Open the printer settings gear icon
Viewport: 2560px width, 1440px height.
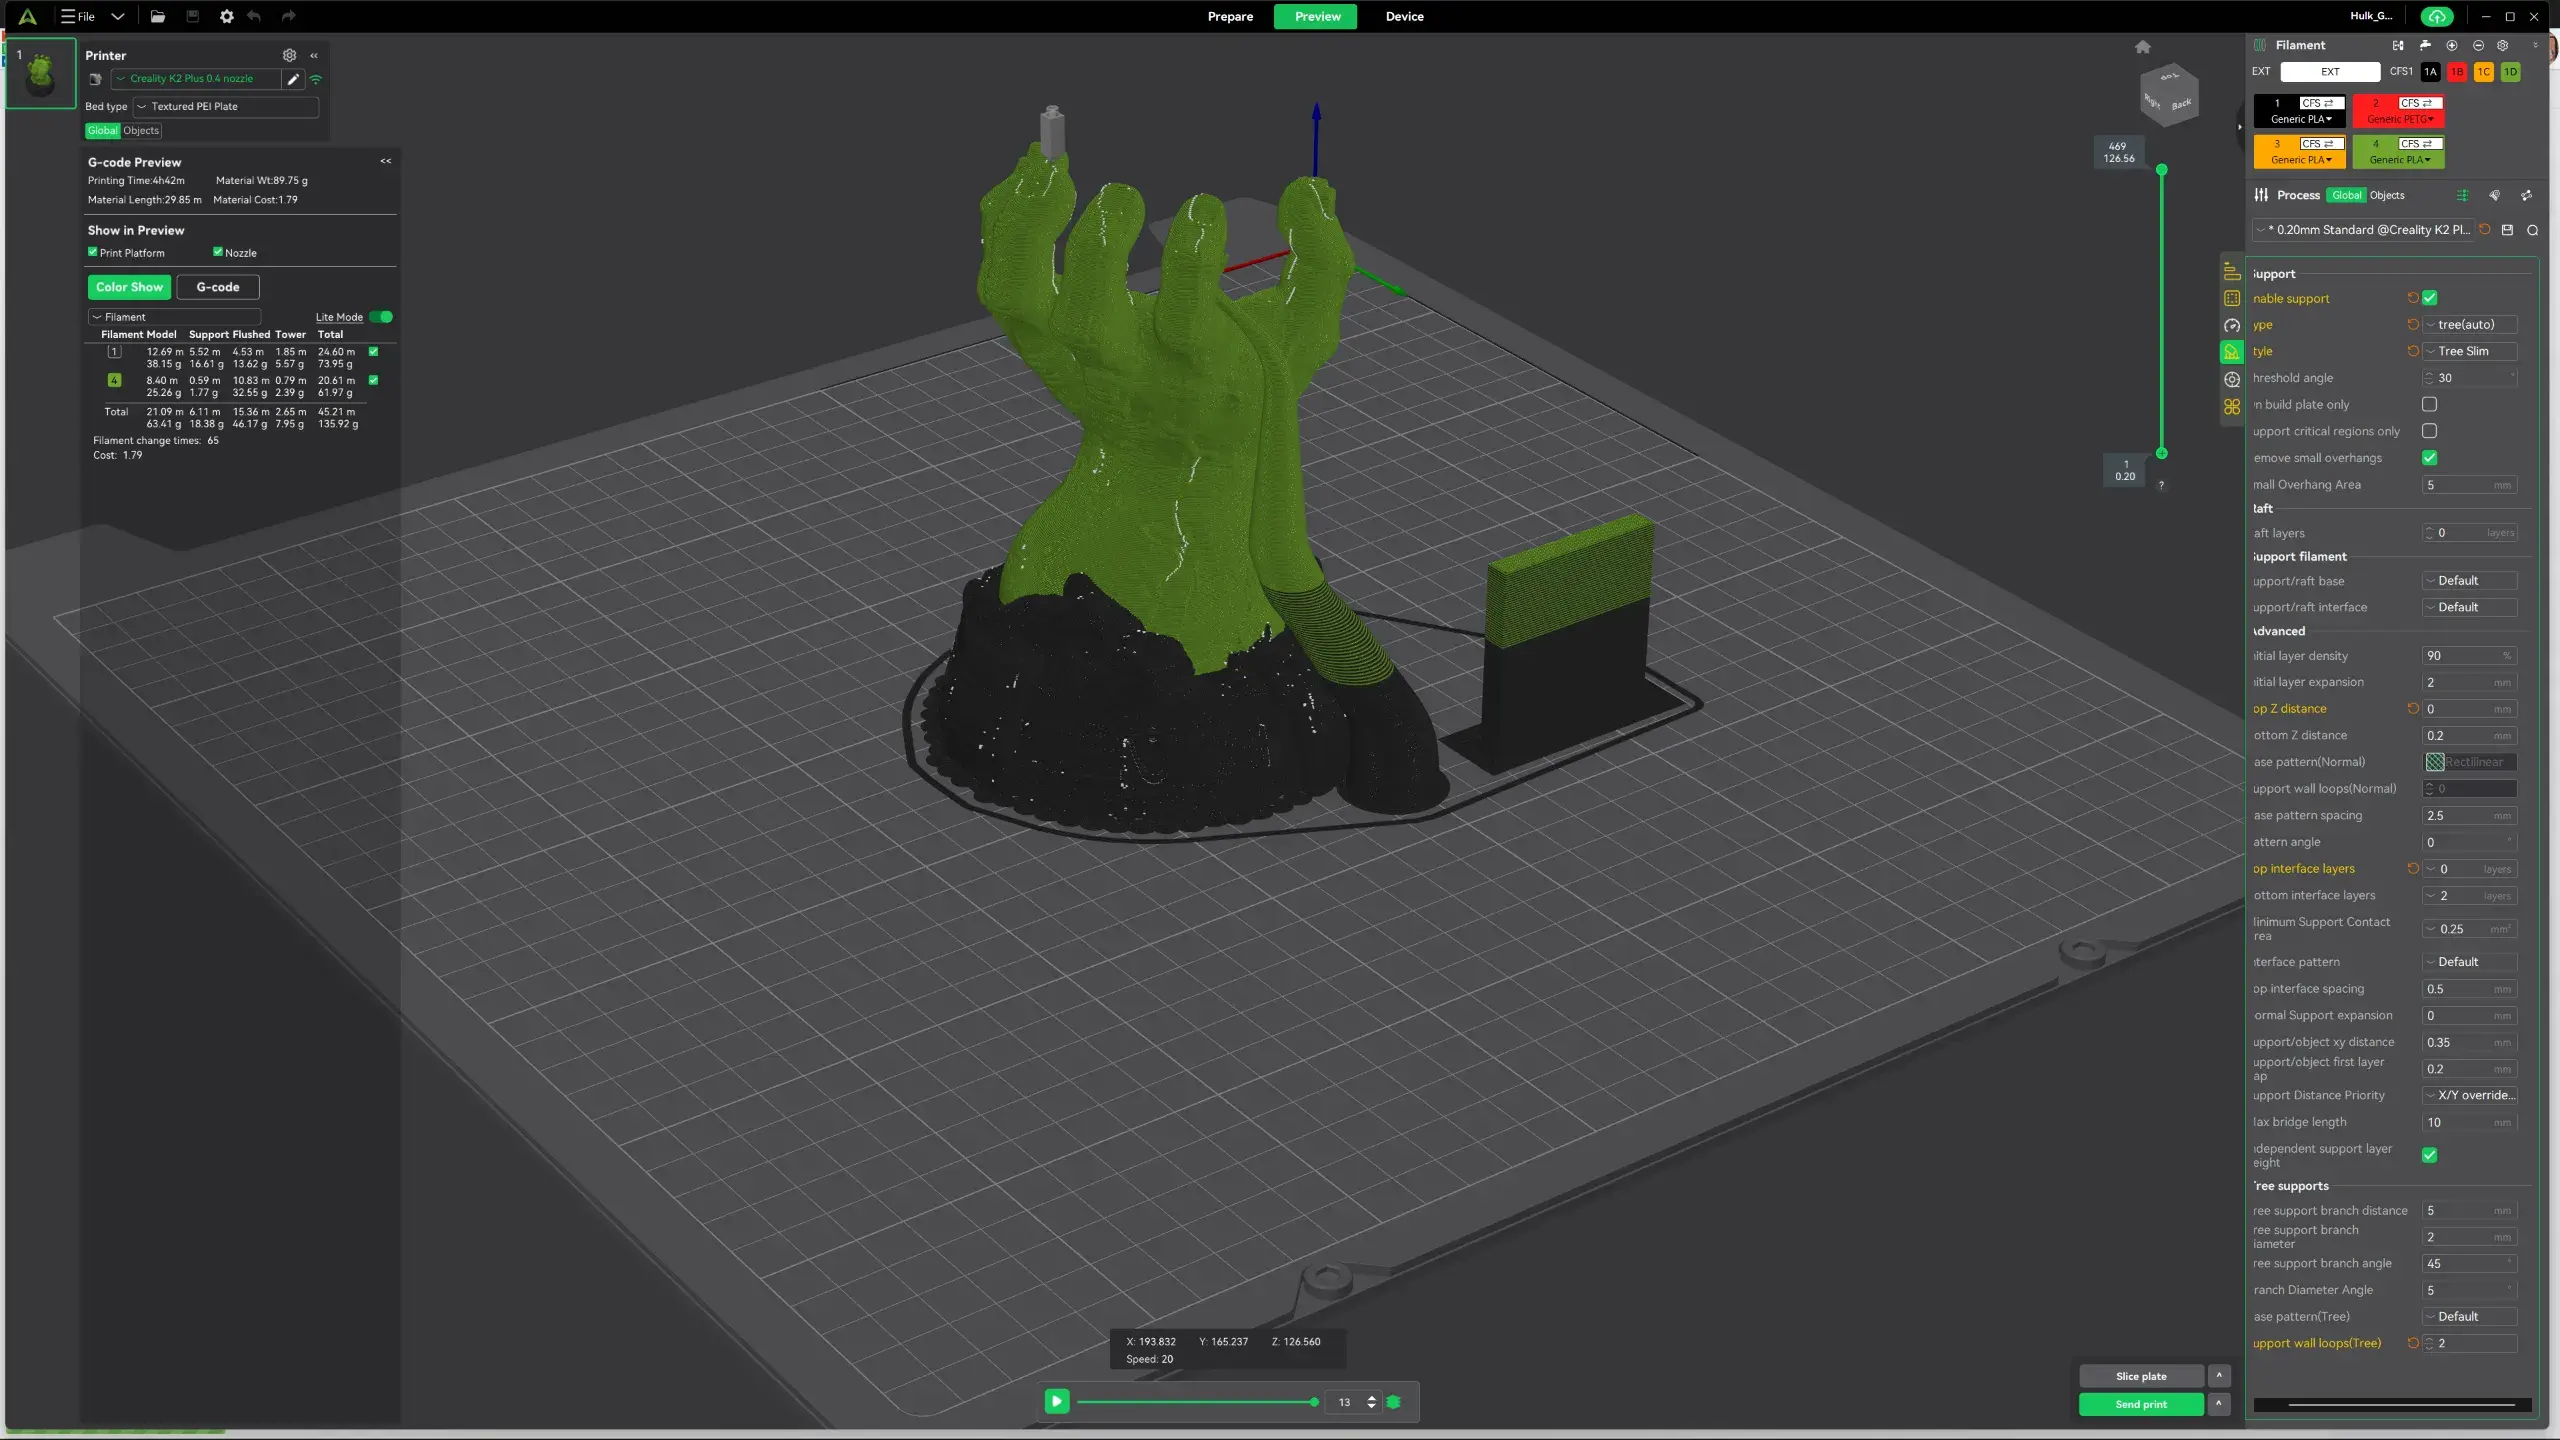(x=289, y=55)
